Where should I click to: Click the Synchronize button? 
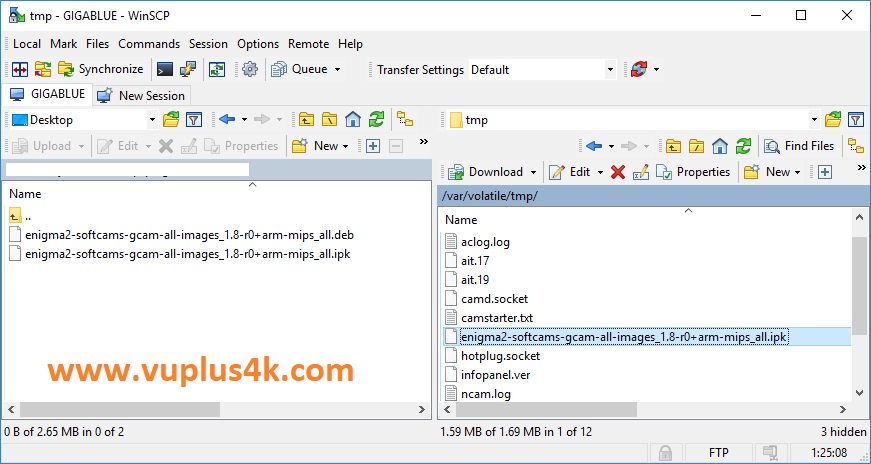(101, 69)
